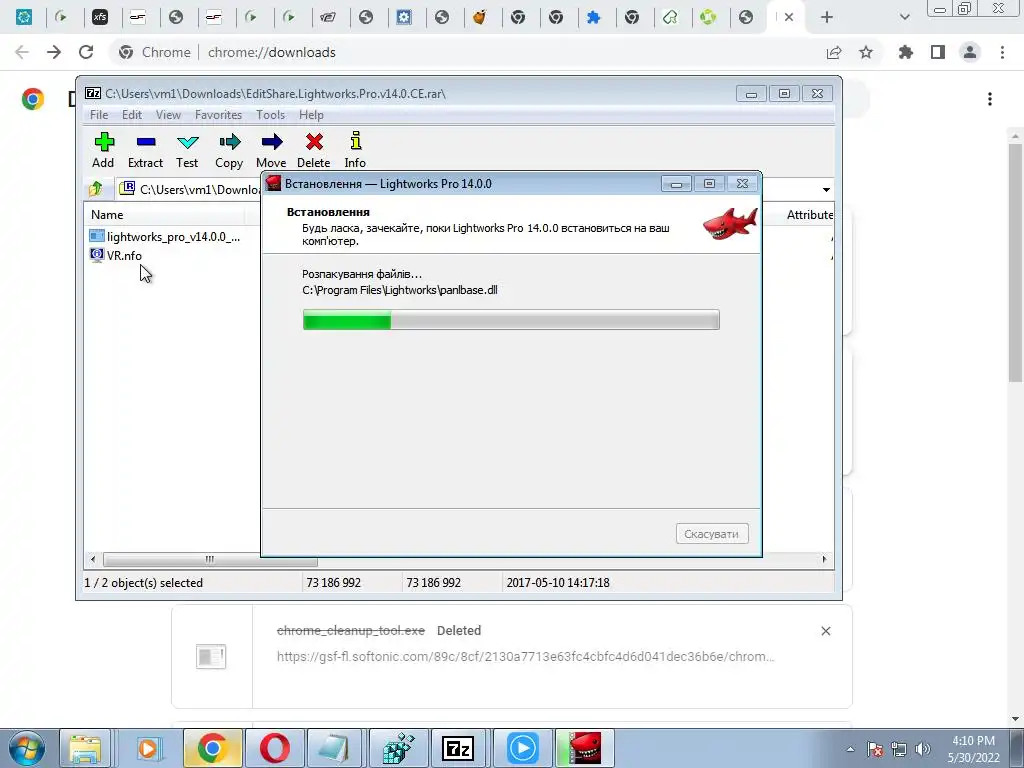Click the installation progress bar
The image size is (1024, 768).
coord(511,320)
